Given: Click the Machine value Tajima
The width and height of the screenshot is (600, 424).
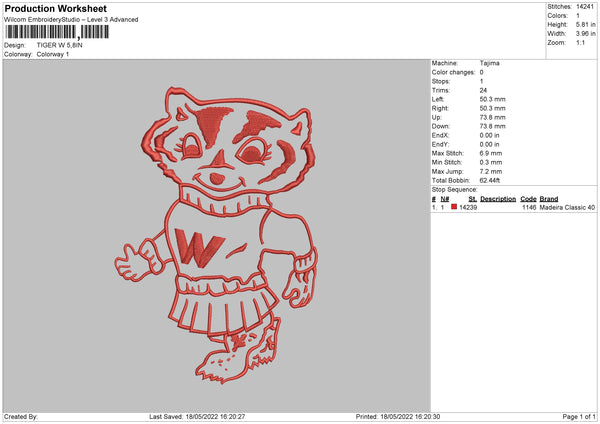Looking at the screenshot, I should (489, 63).
